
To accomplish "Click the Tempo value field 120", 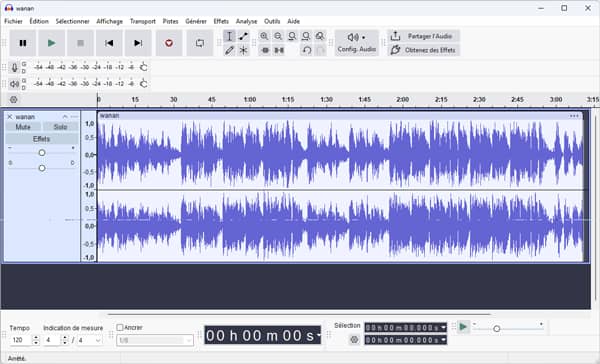I will (x=21, y=340).
